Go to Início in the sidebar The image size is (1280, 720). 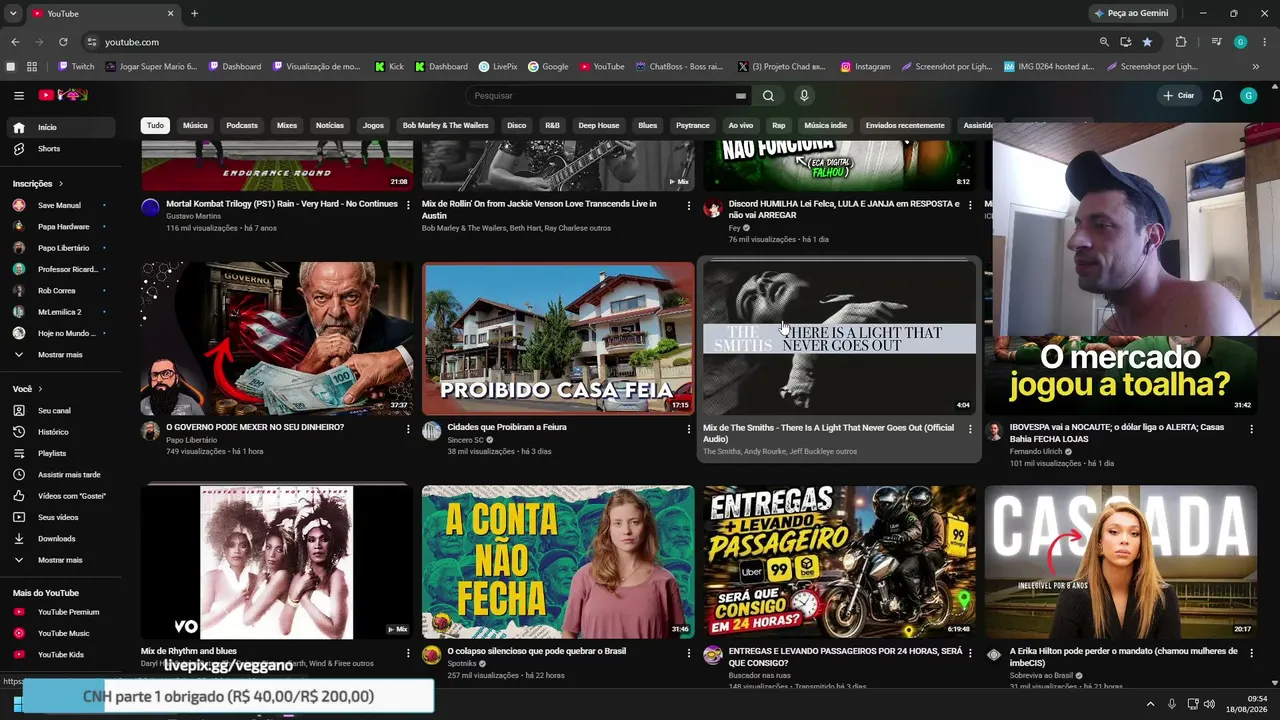click(61, 128)
